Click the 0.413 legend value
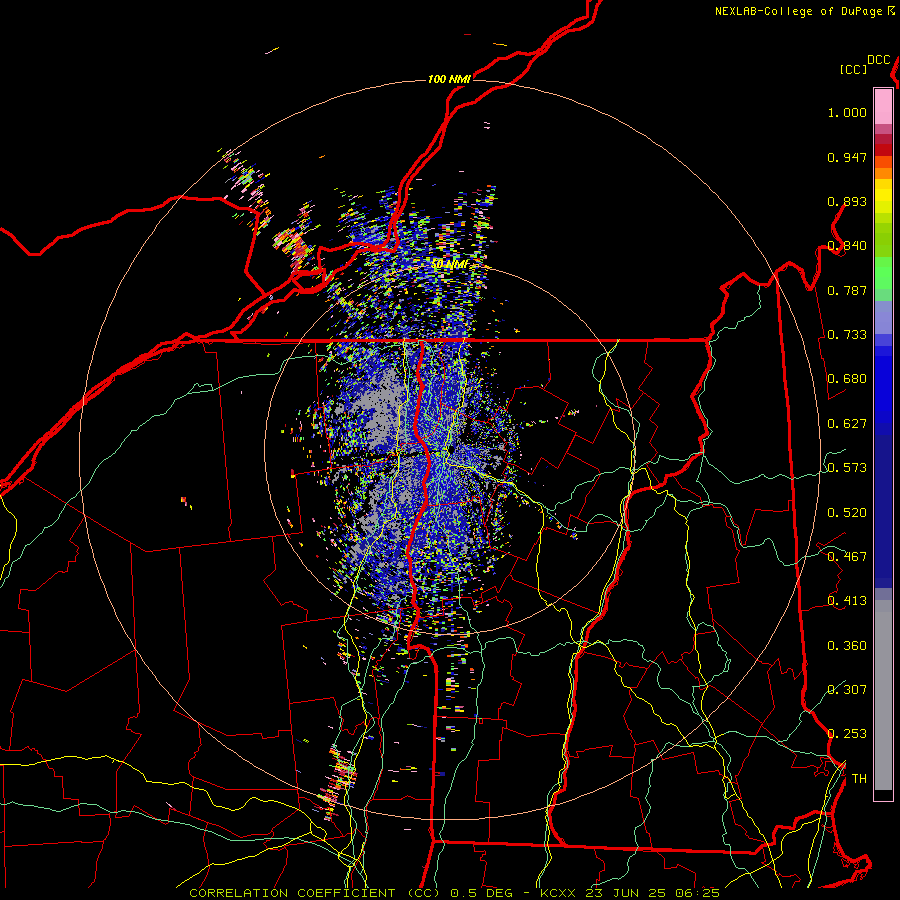This screenshot has height=900, width=900. [847, 601]
